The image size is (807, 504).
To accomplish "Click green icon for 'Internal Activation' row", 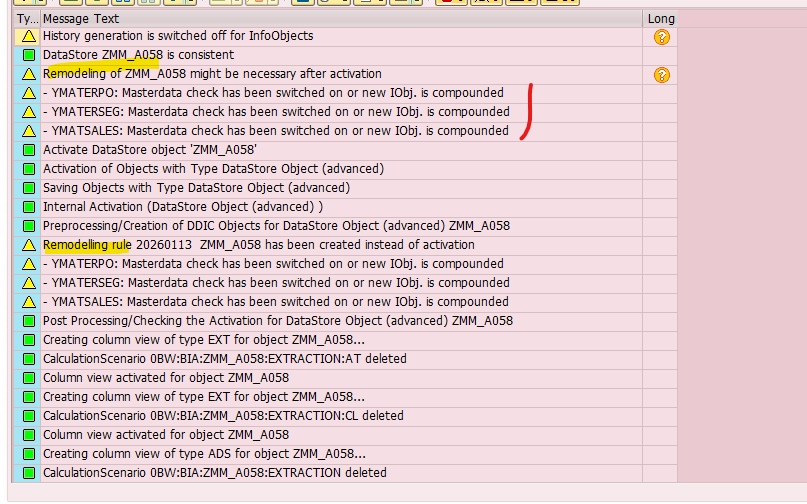I will (x=29, y=207).
